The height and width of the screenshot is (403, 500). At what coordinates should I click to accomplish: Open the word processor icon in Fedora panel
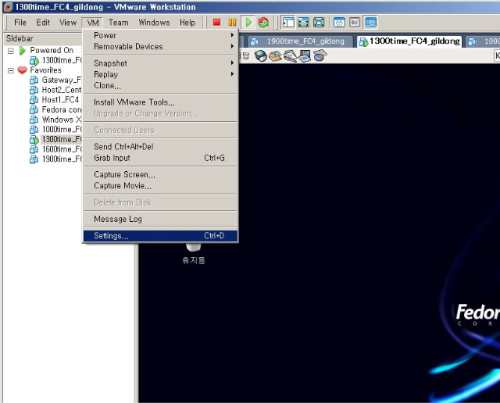290,56
